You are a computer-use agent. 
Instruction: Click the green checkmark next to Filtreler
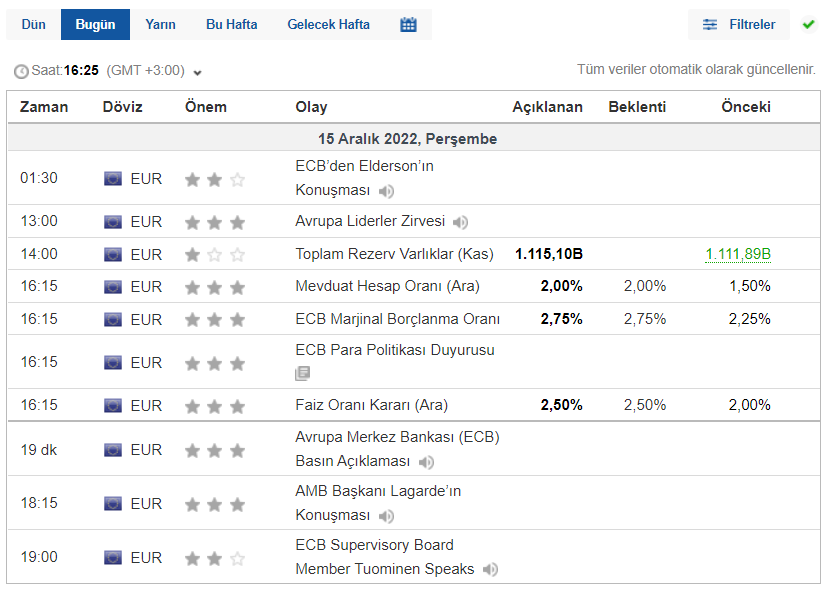click(809, 24)
